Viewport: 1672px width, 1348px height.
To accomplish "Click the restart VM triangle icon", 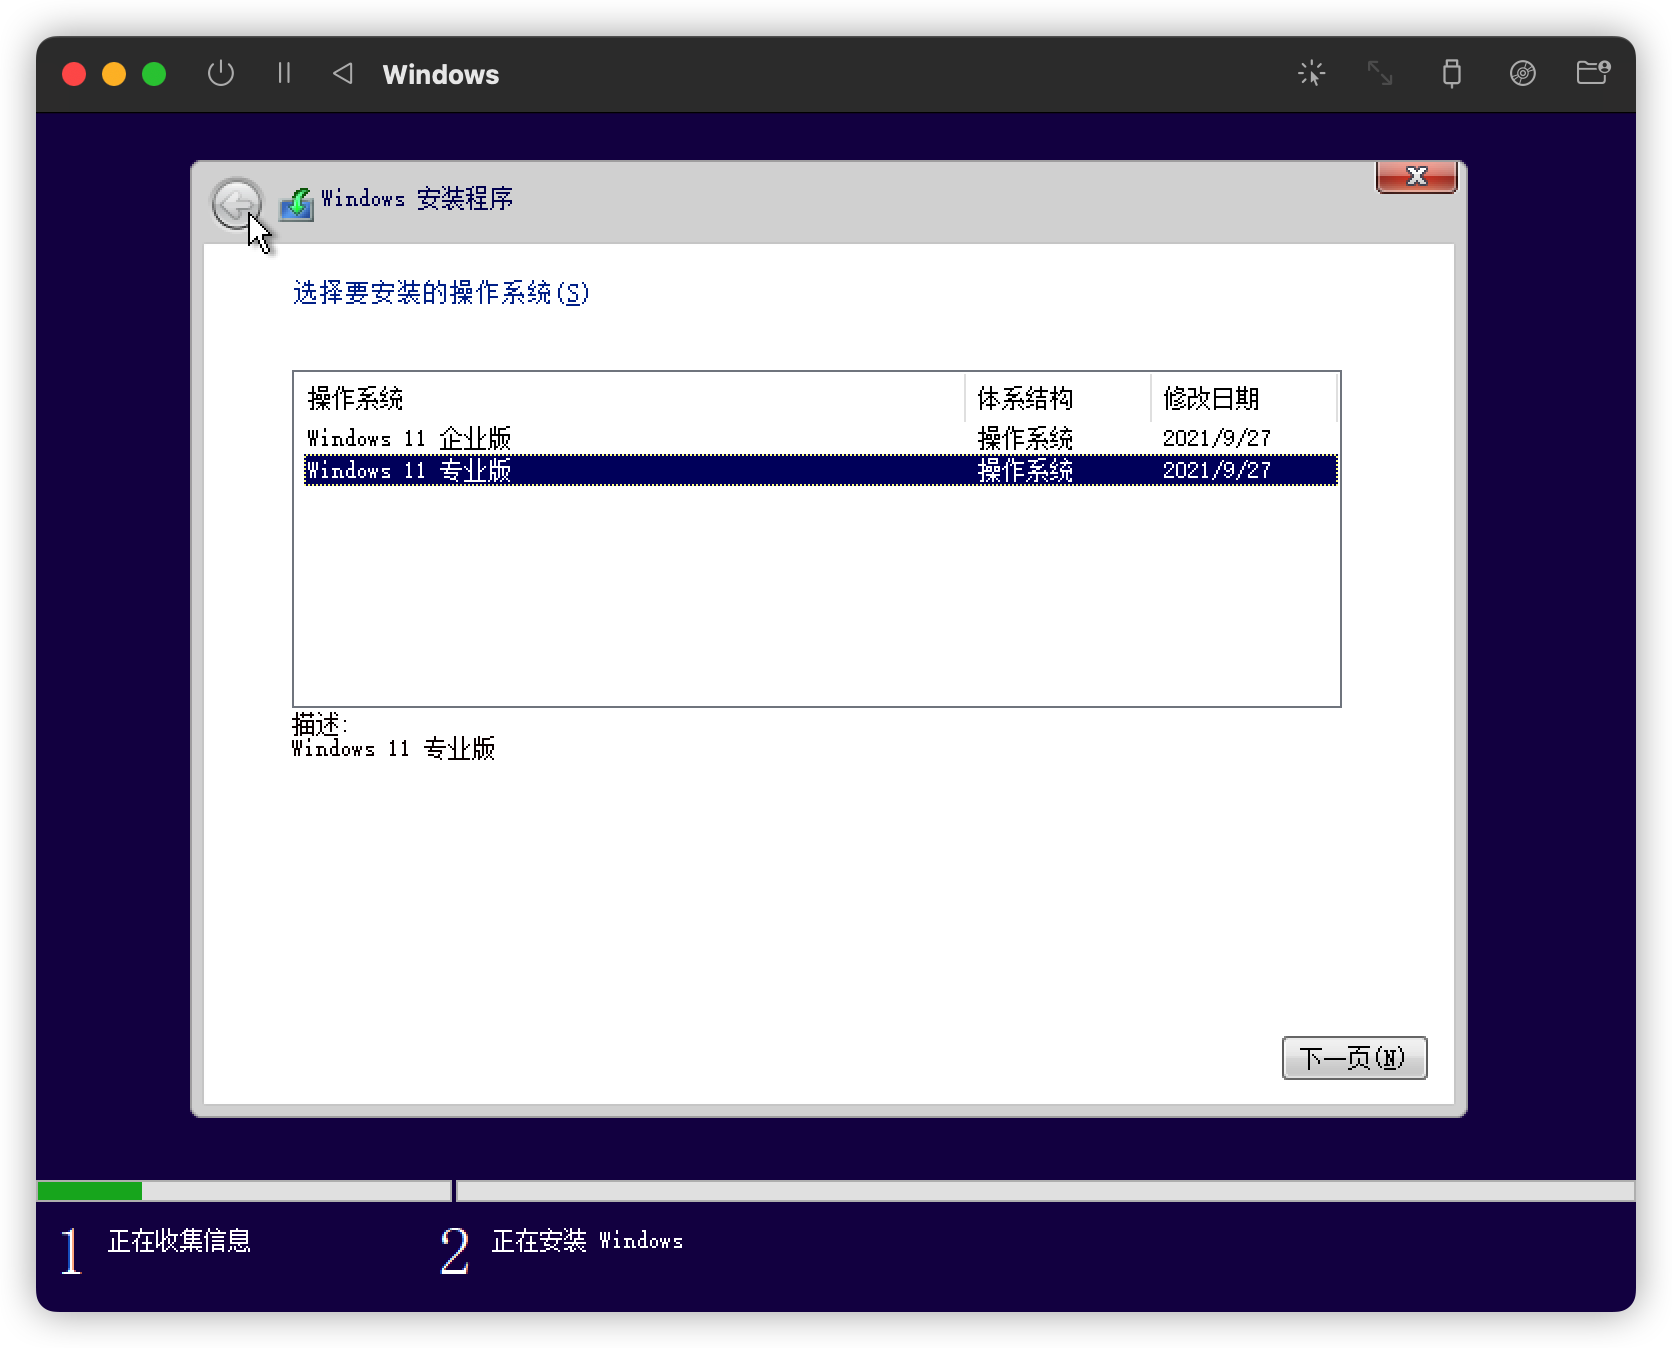I will [x=343, y=74].
